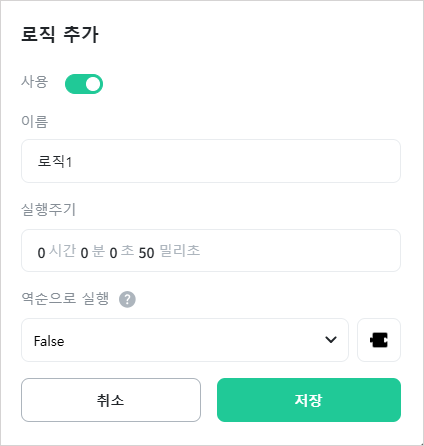Click the 실행주기 interval input field

pos(211,250)
